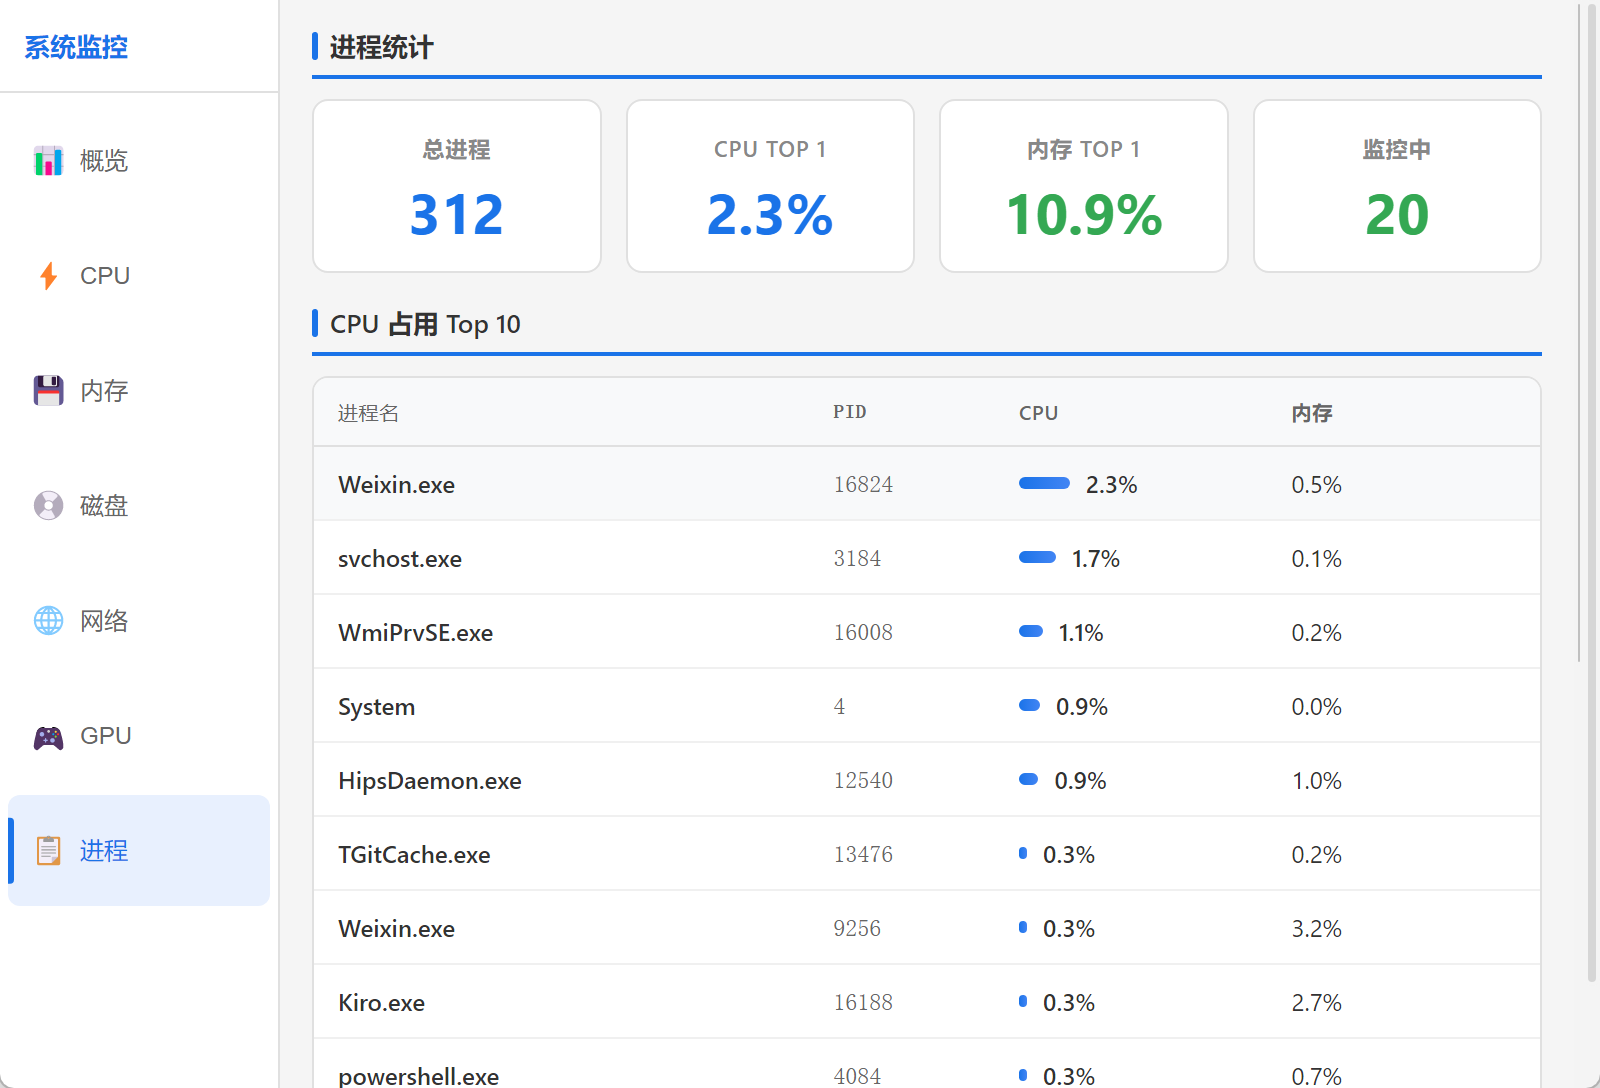This screenshot has height=1088, width=1600.
Task: Select the HipsDaemon.exe process name
Action: [x=430, y=781]
